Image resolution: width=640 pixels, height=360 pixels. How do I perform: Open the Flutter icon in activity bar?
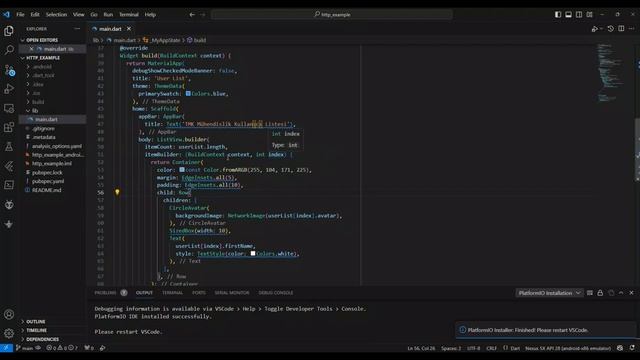[9, 166]
